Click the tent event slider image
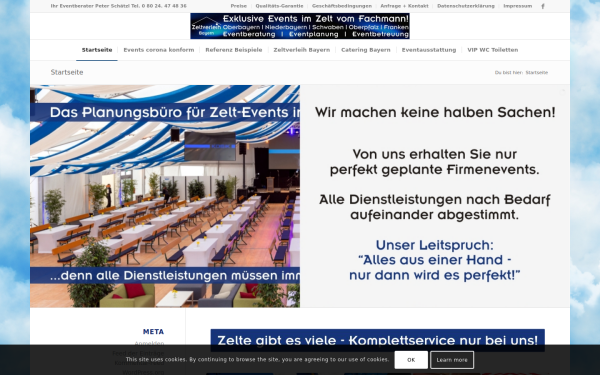The image size is (600, 375). pyautogui.click(x=165, y=196)
